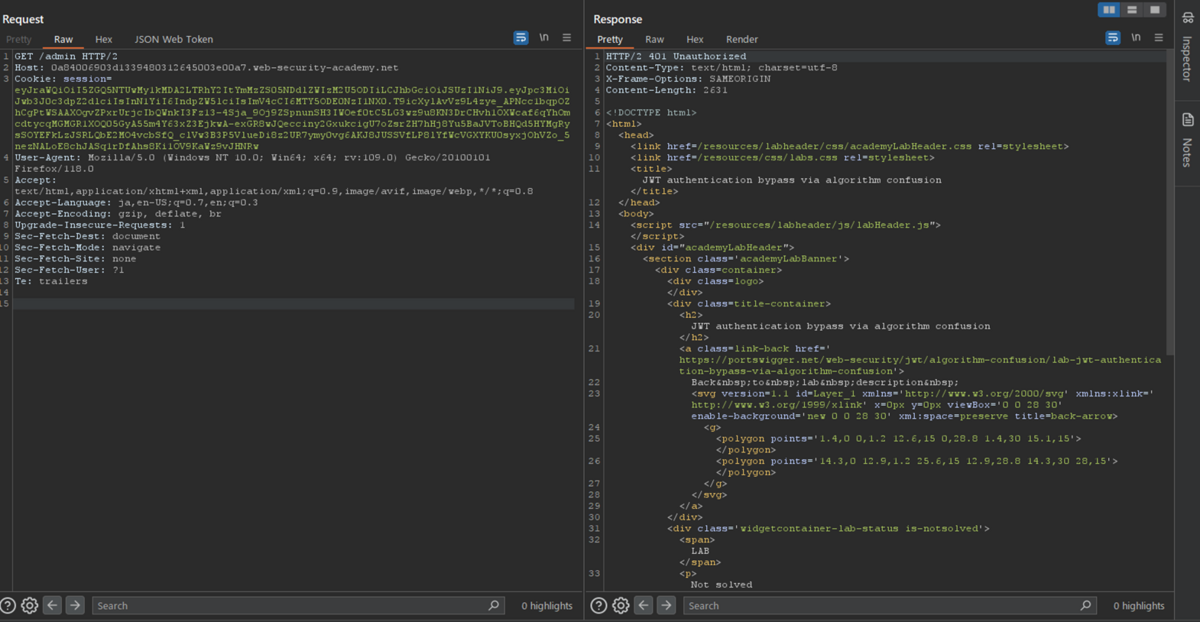Click the Response search input field

click(x=889, y=605)
